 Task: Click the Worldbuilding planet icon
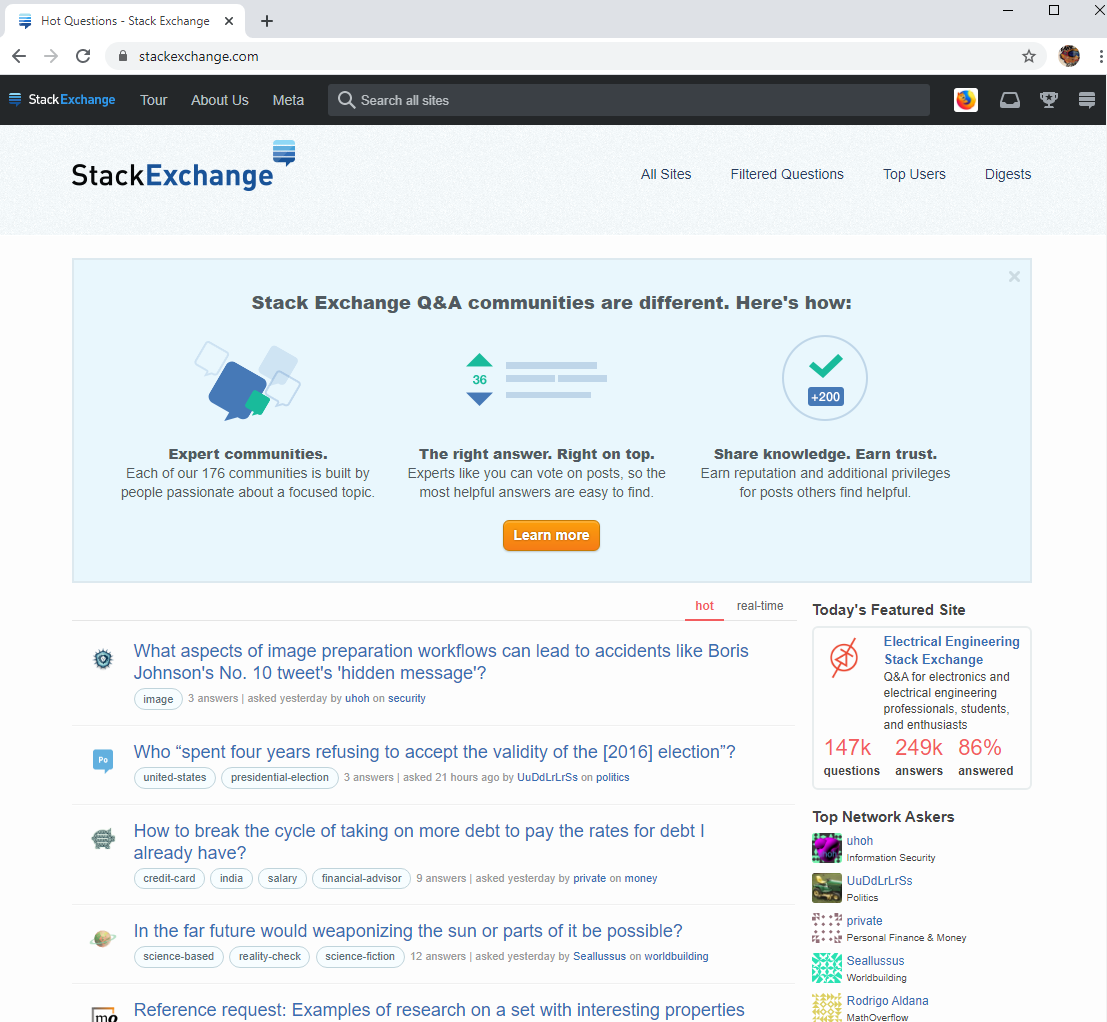(103, 939)
